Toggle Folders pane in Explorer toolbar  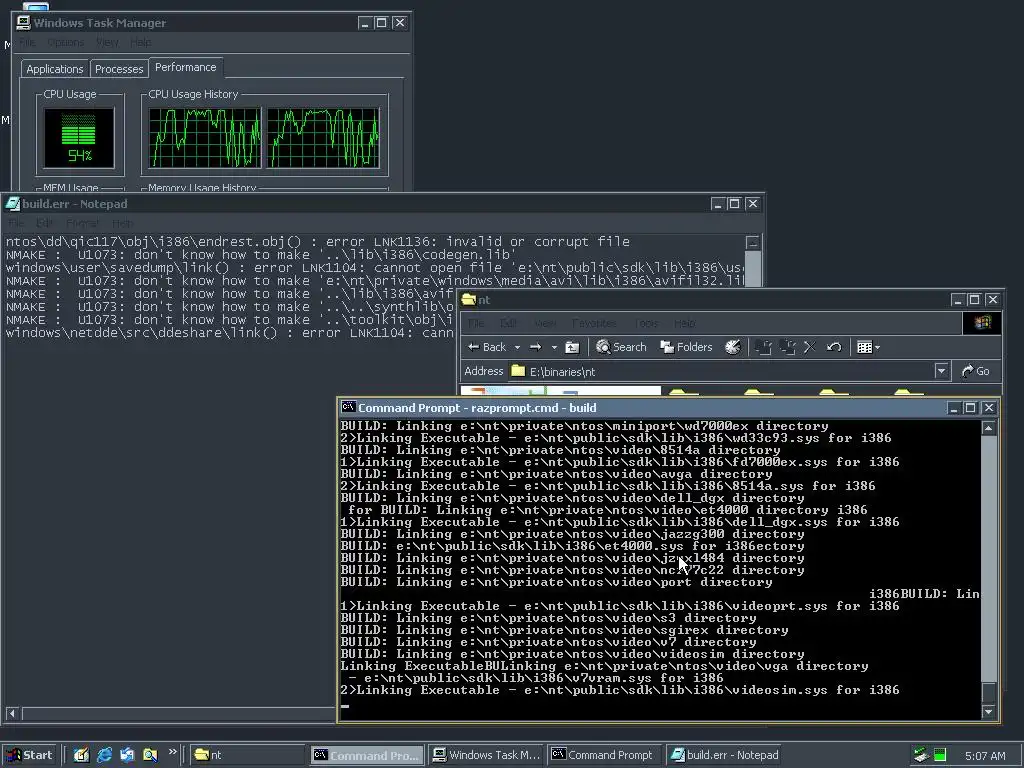686,347
